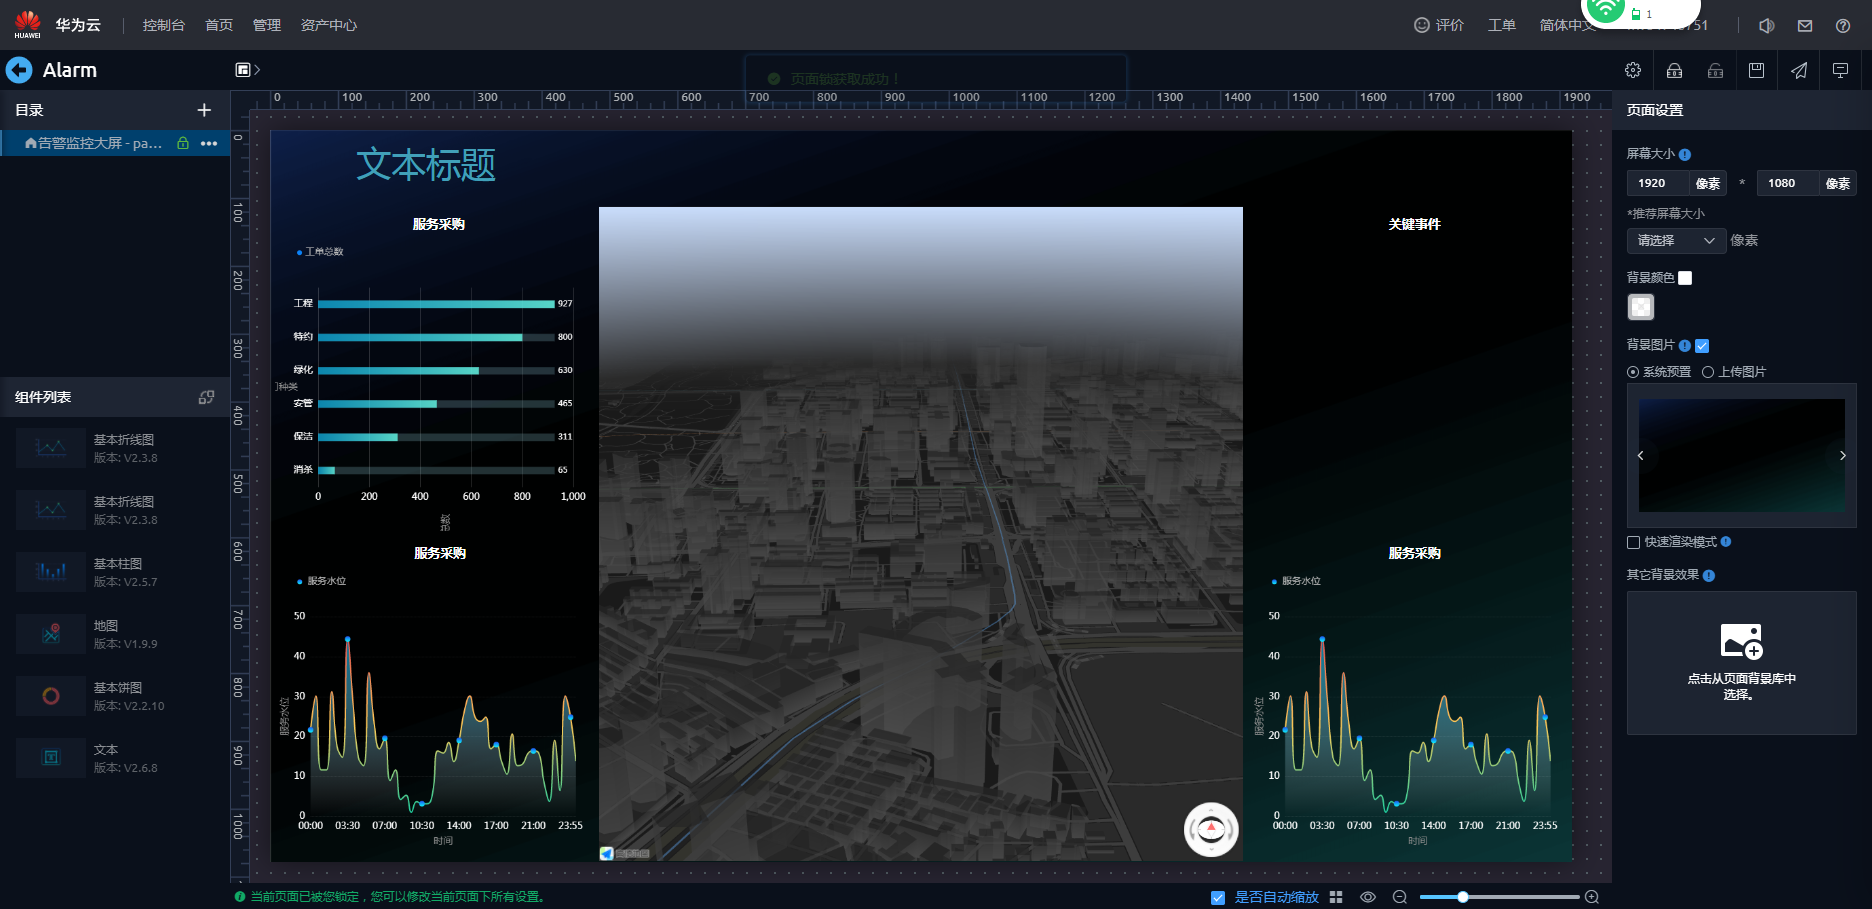The height and width of the screenshot is (909, 1872).
Task: Open 工单 in the top navigation
Action: tap(1502, 25)
